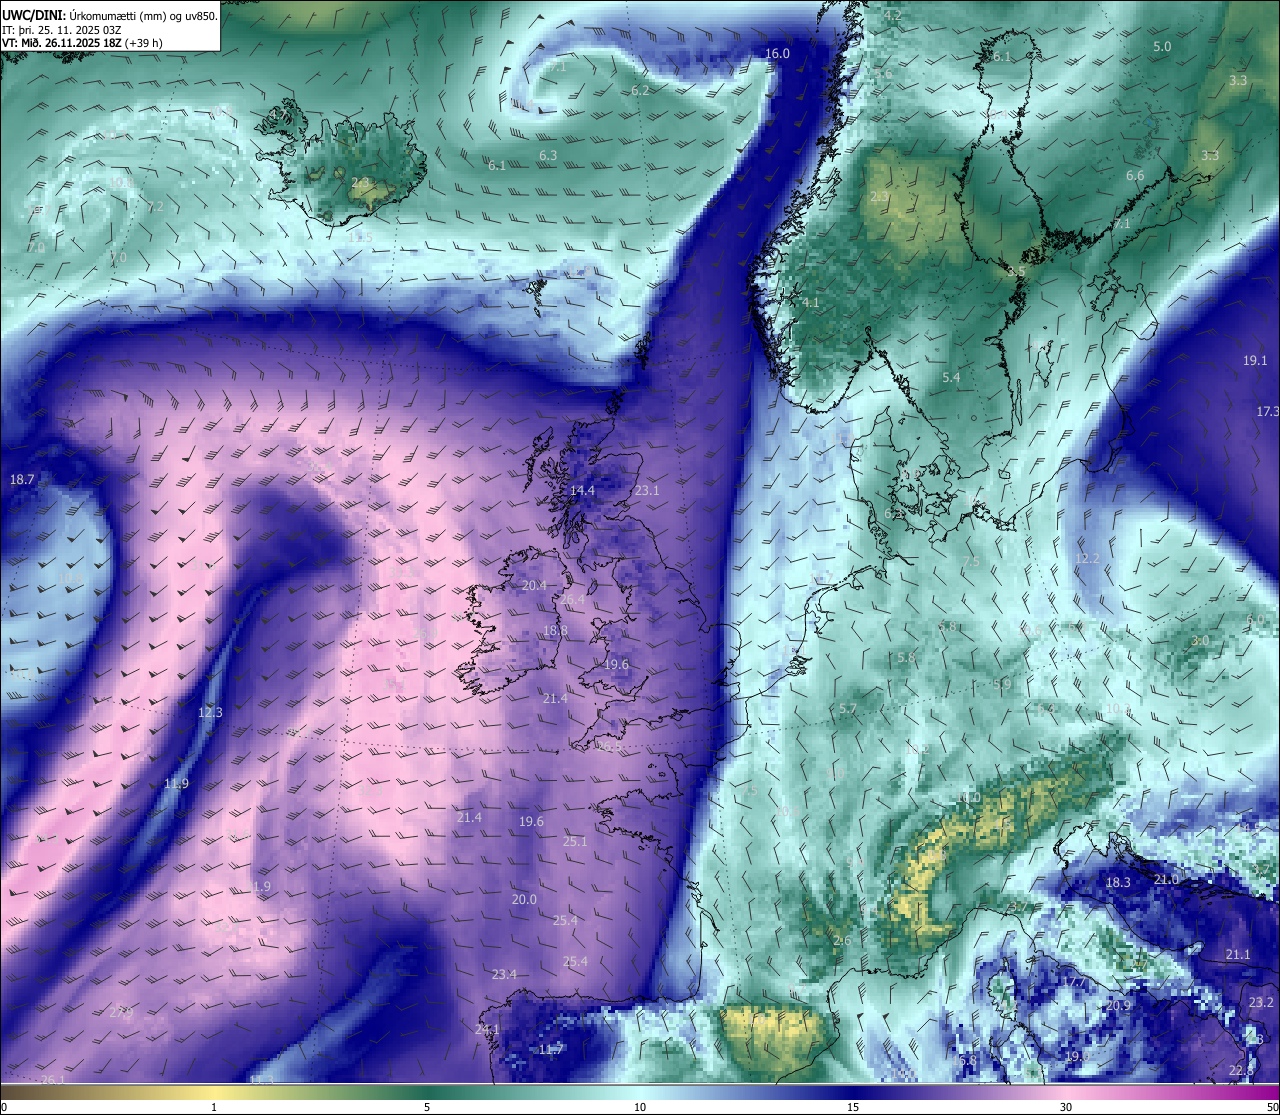Screen dimensions: 1280x1115
Task: Click the 2.6 value over southern France
Action: (842, 941)
